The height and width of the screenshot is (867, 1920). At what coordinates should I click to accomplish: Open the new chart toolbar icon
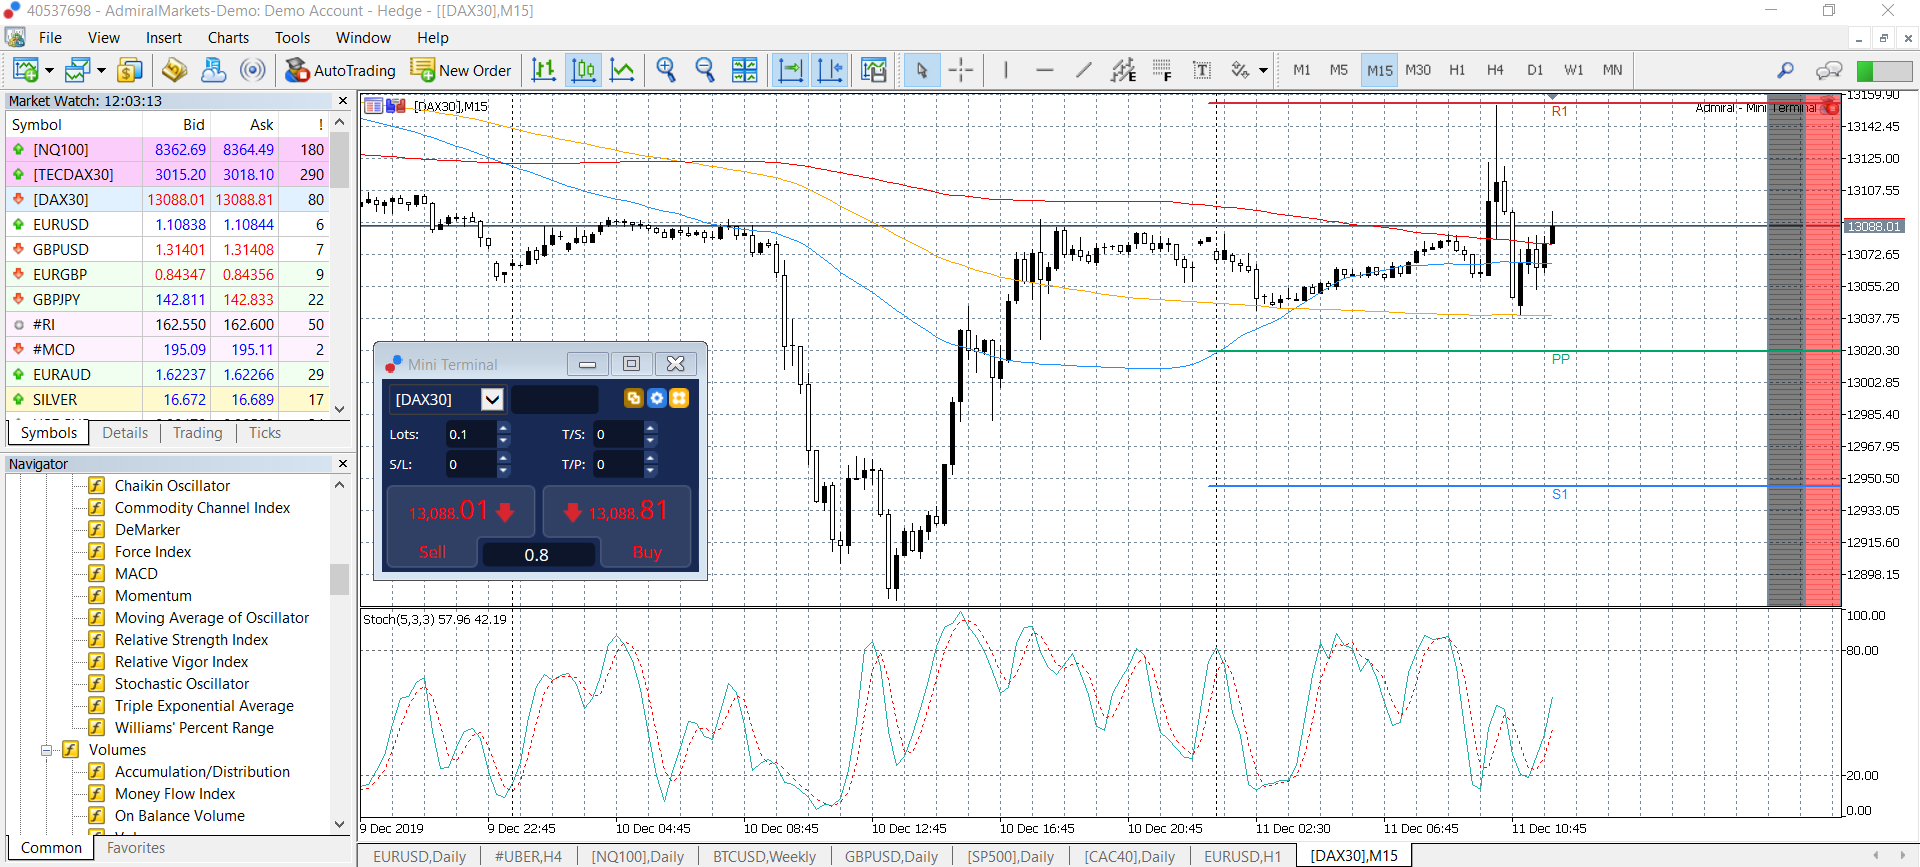(x=25, y=70)
